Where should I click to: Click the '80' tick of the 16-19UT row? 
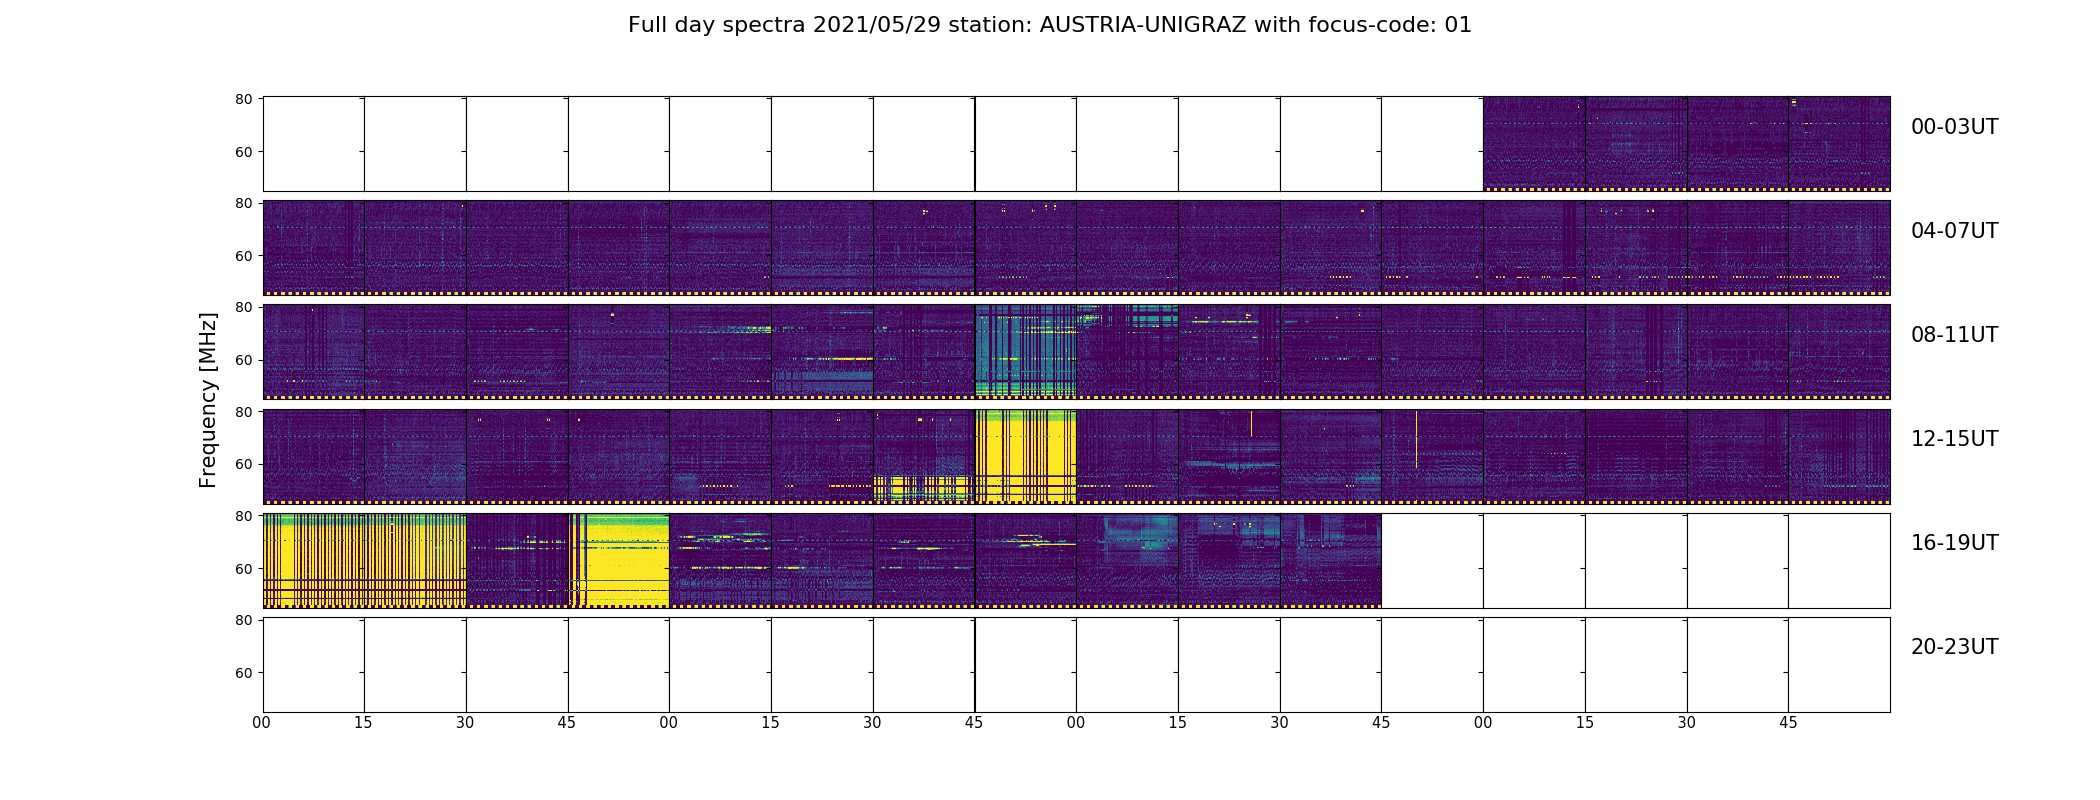[243, 516]
